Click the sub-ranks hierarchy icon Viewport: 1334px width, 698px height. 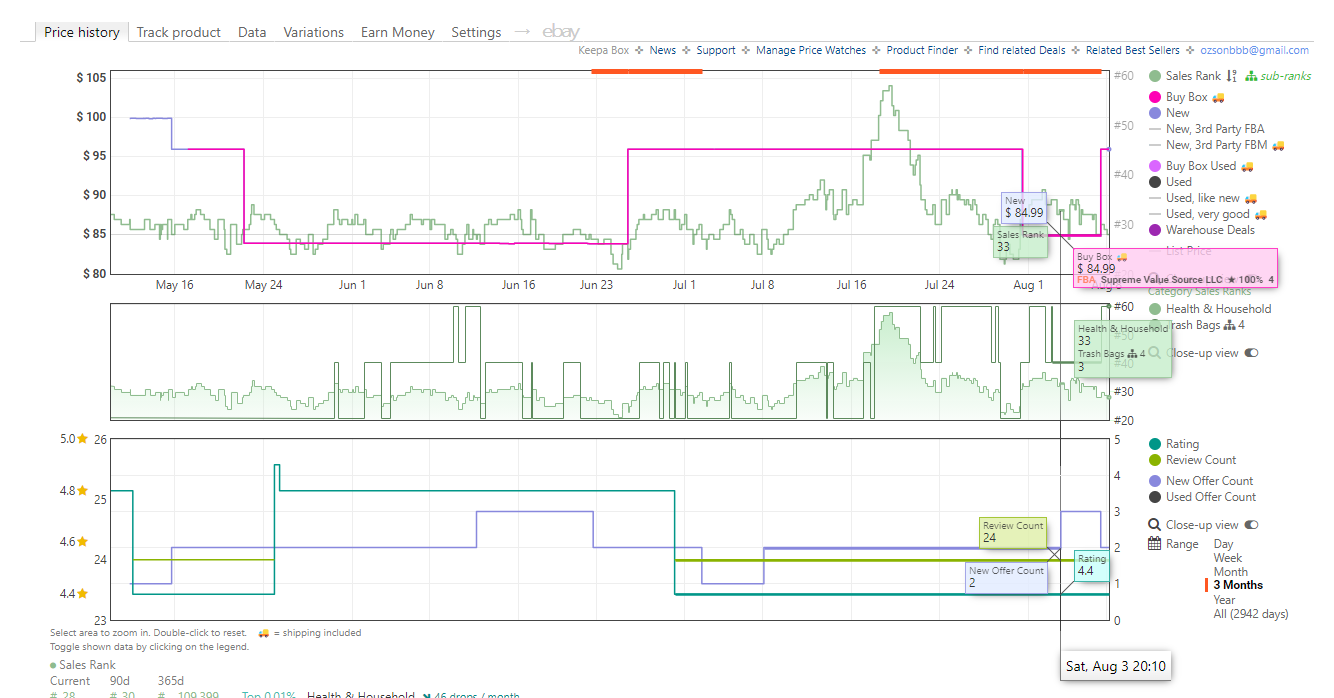pyautogui.click(x=1250, y=76)
